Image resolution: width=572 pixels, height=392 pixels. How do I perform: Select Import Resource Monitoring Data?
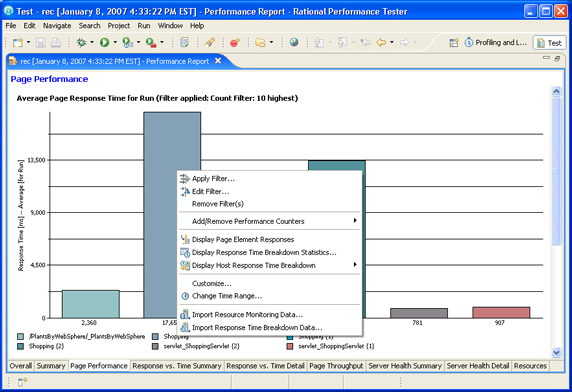270,315
